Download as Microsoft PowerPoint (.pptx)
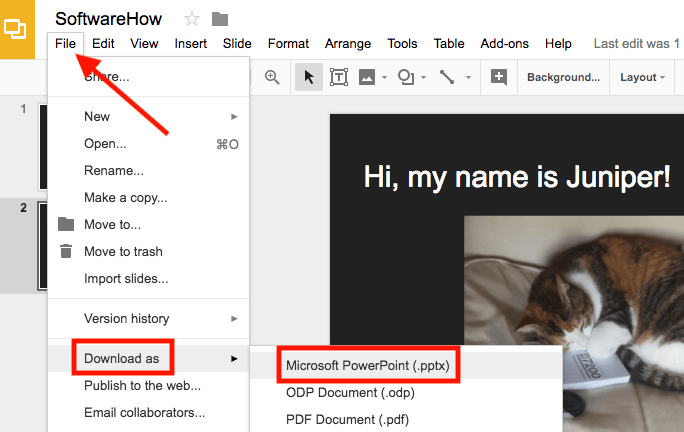684x432 pixels. coord(406,365)
